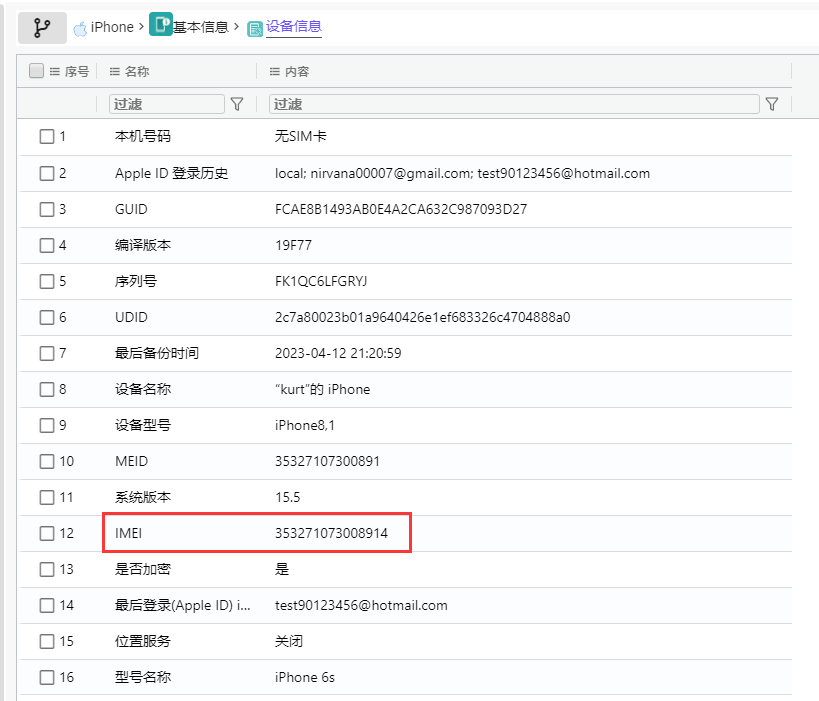Toggle the select-all header checkbox
Image resolution: width=819 pixels, height=701 pixels.
(x=37, y=71)
